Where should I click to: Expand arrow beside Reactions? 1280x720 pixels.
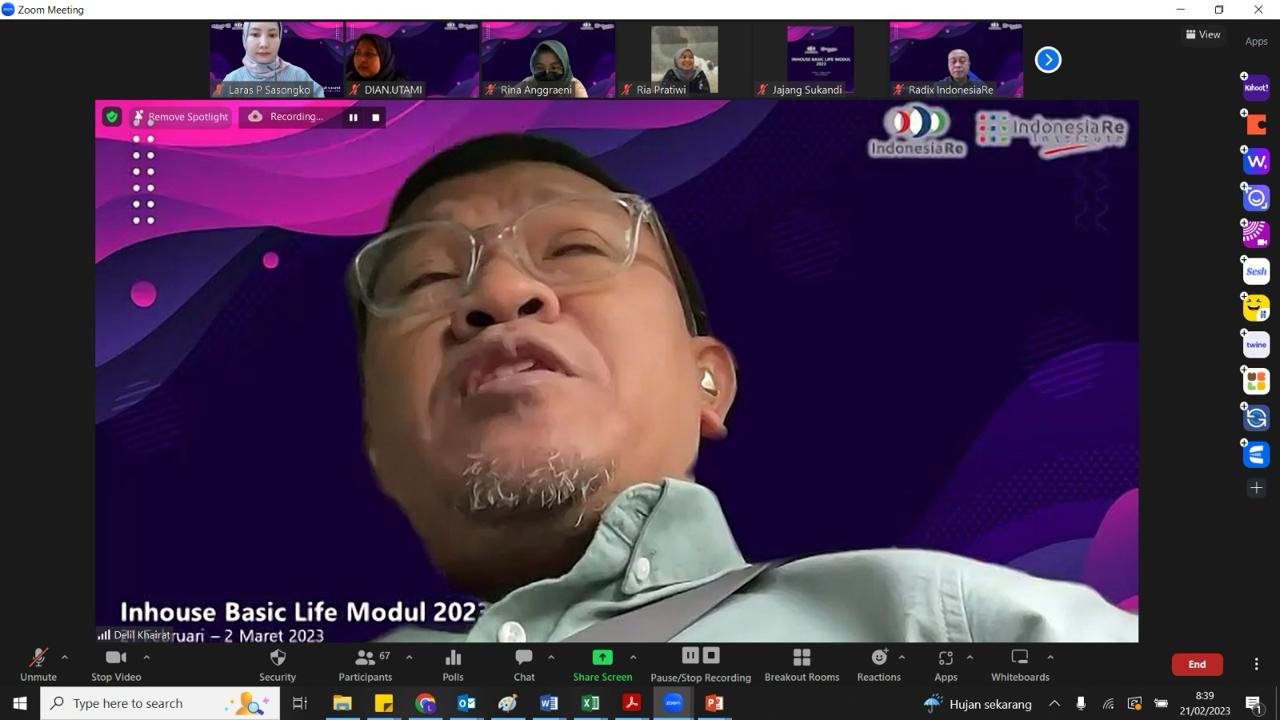pos(902,657)
